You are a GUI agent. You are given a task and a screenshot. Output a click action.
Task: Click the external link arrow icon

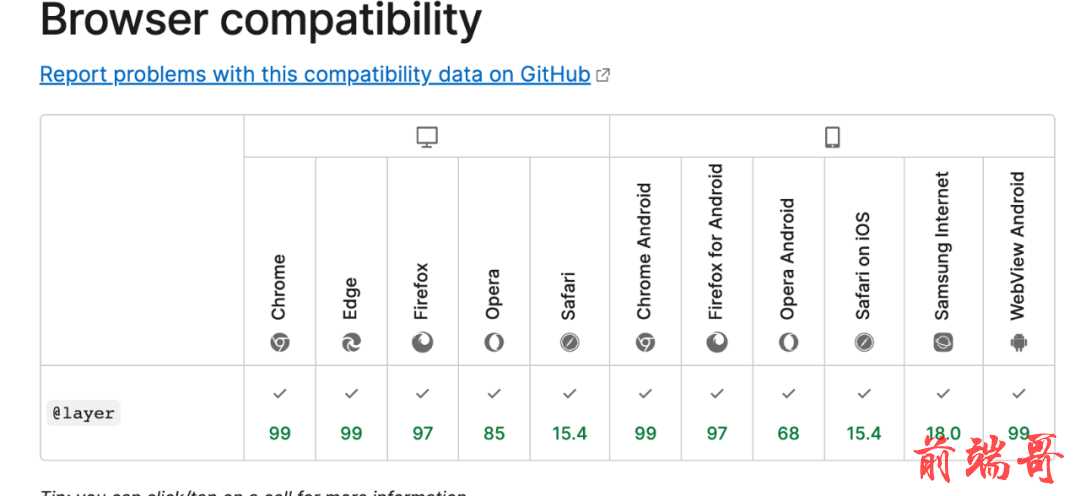pos(603,75)
